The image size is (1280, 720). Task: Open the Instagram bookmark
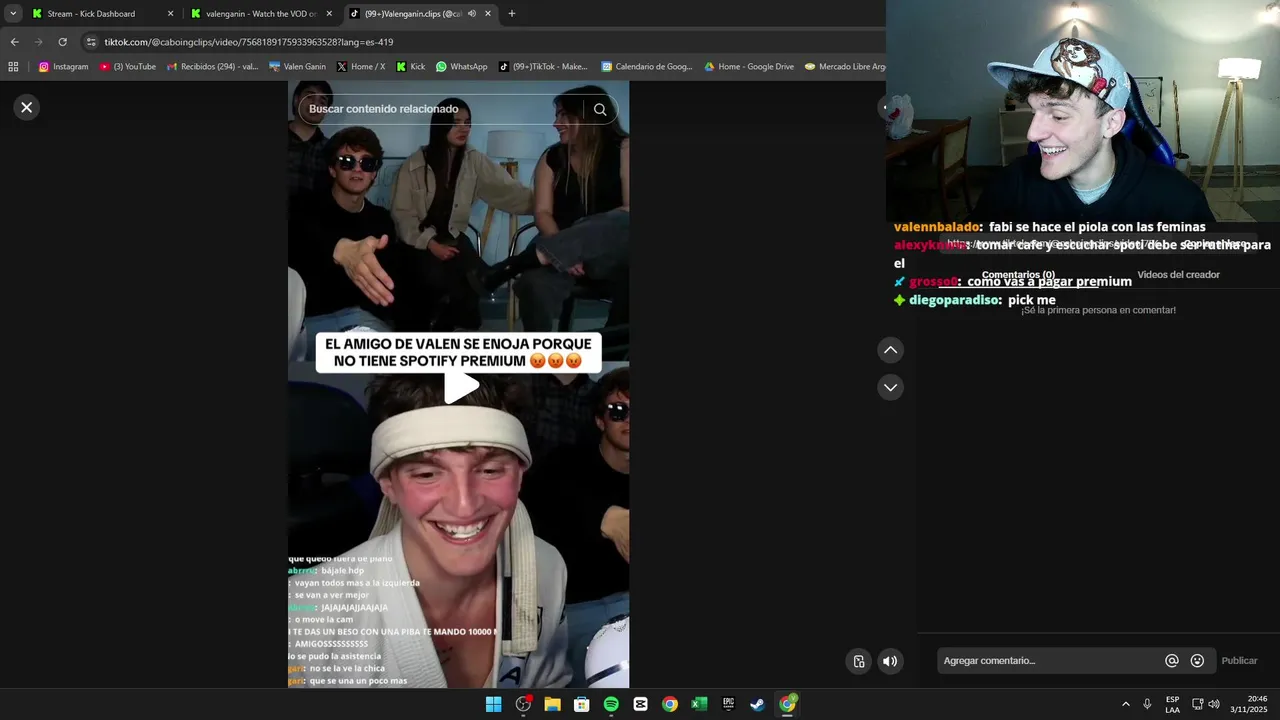coord(63,67)
